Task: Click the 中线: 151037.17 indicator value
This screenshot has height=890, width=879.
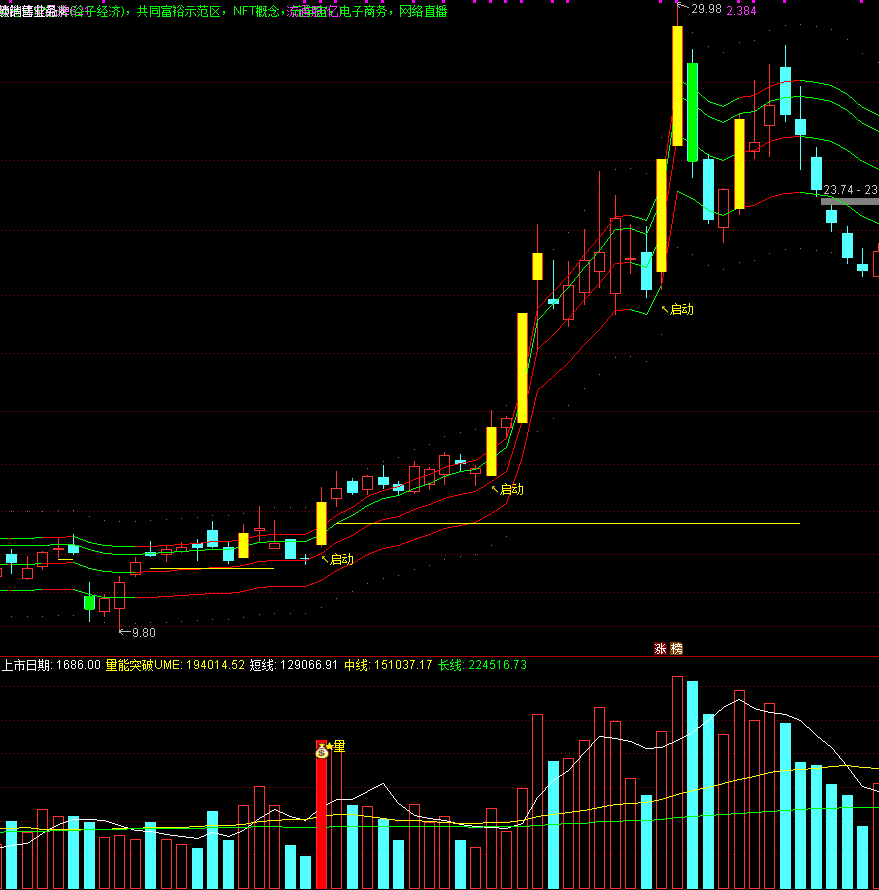Action: click(x=388, y=665)
